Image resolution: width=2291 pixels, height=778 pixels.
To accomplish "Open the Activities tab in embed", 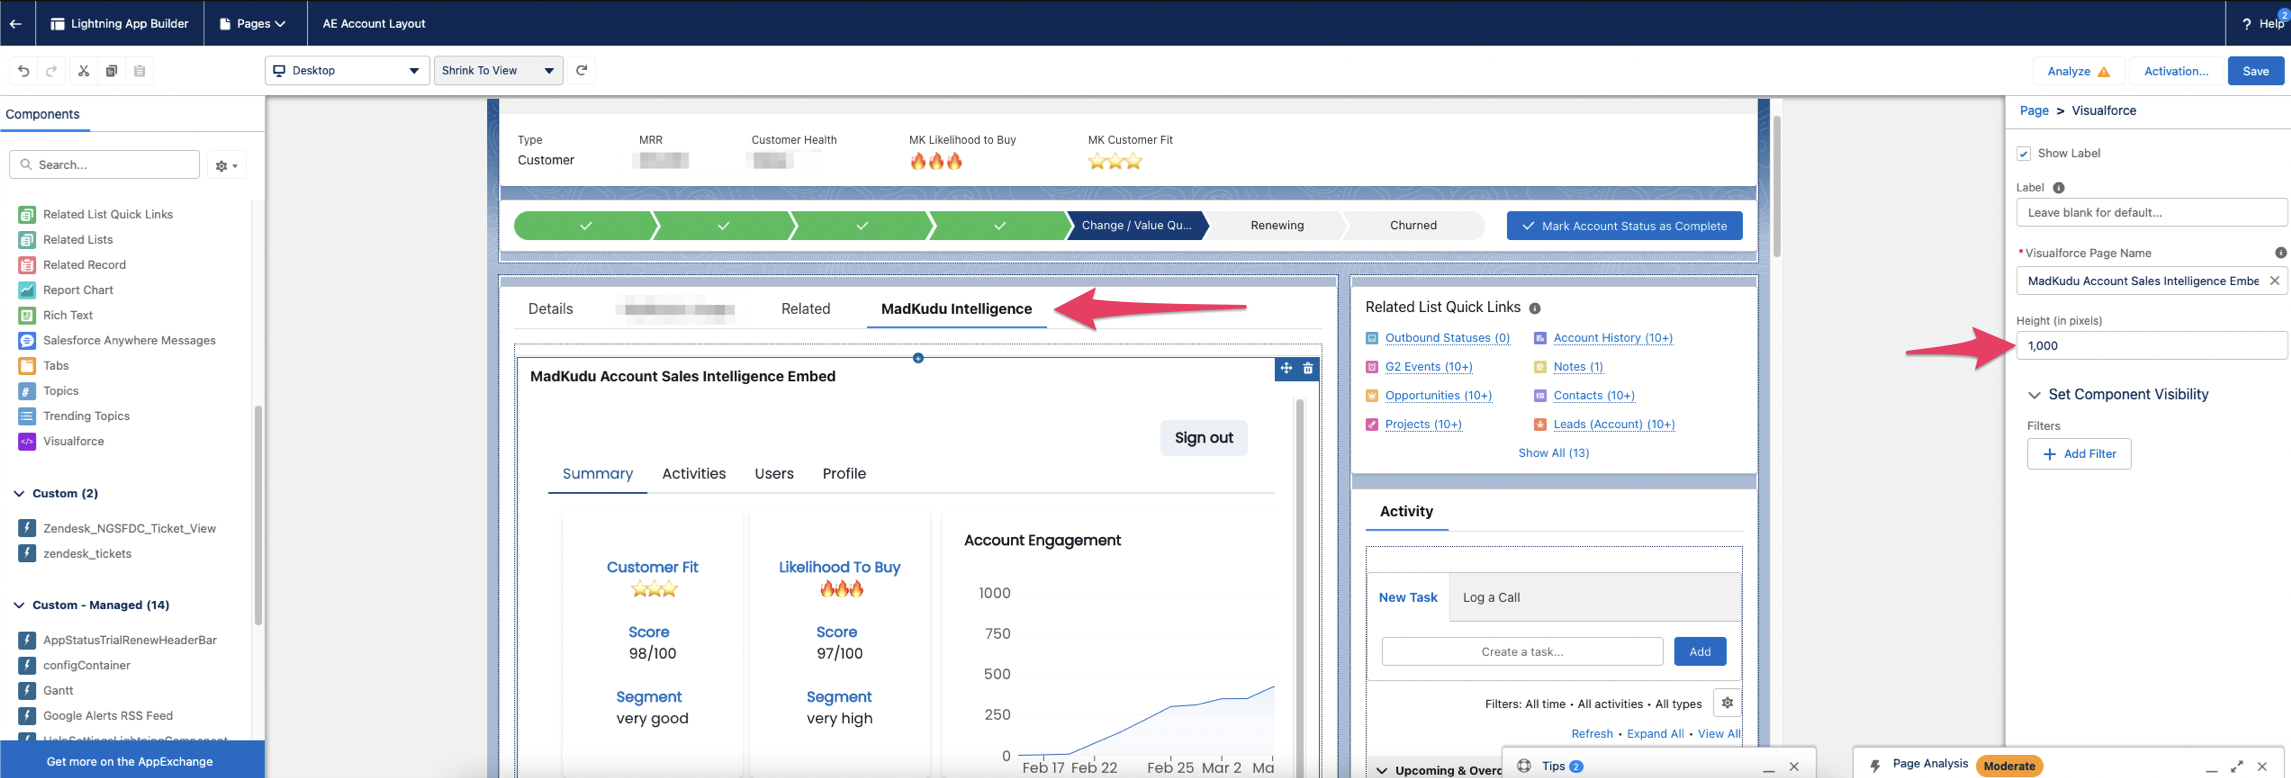I will (x=694, y=474).
